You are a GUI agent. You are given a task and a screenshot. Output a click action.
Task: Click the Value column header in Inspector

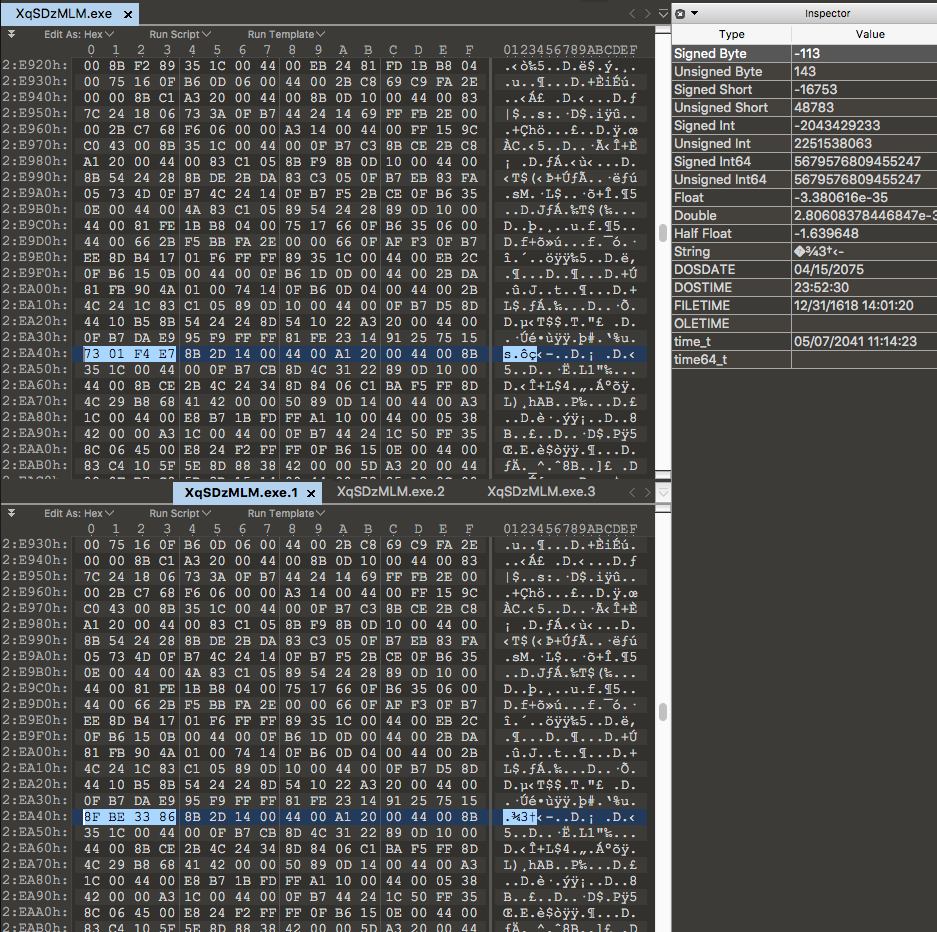(870, 34)
